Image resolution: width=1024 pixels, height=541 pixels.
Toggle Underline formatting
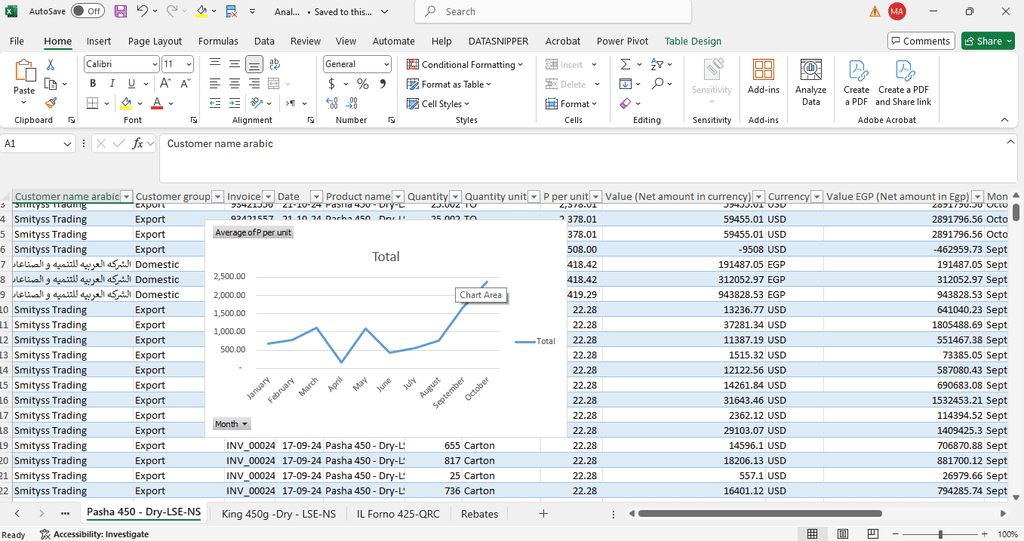coord(131,84)
